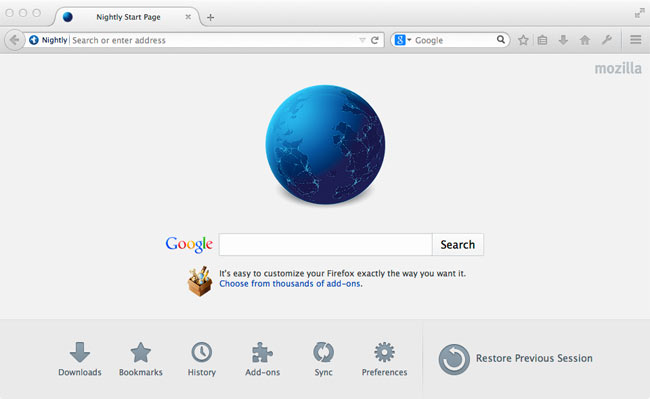Open Preferences gear shortcut
Screen dimensions: 650x399
click(x=384, y=359)
